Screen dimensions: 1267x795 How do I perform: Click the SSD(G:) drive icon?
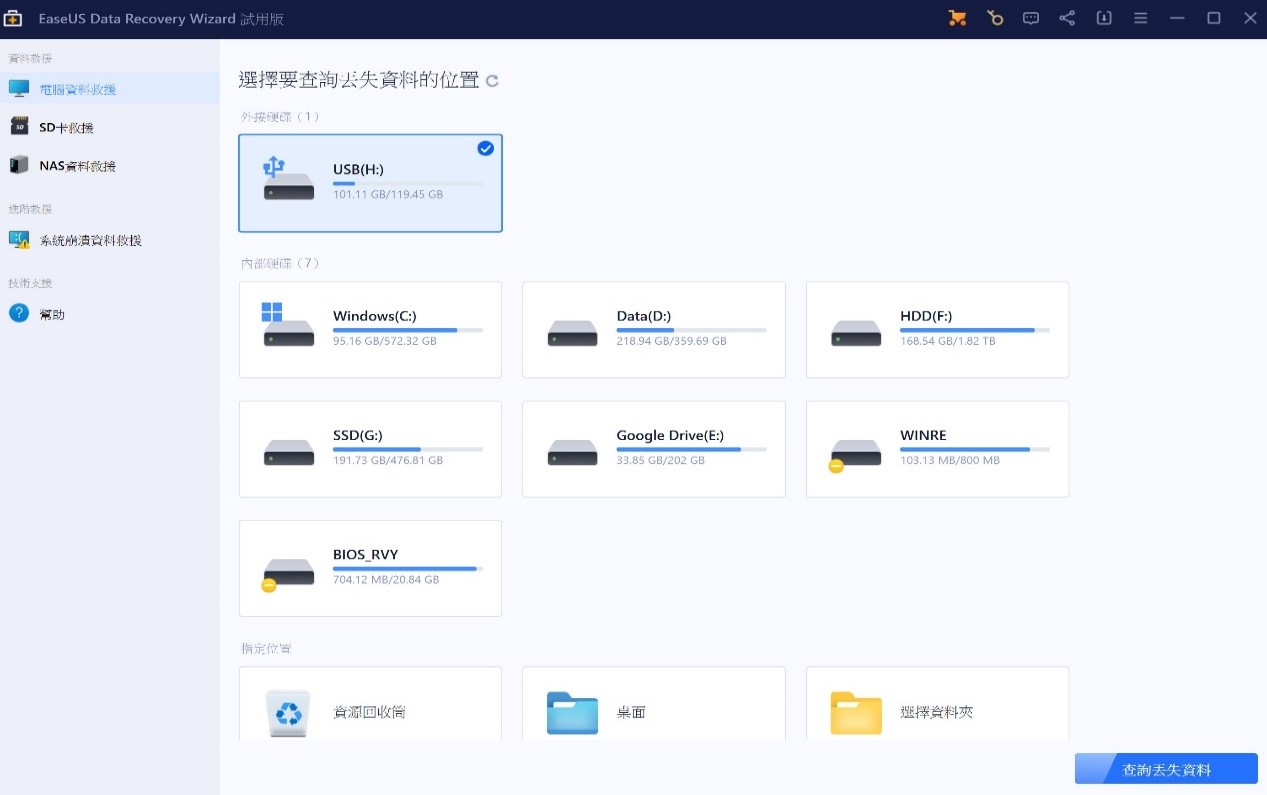289,452
